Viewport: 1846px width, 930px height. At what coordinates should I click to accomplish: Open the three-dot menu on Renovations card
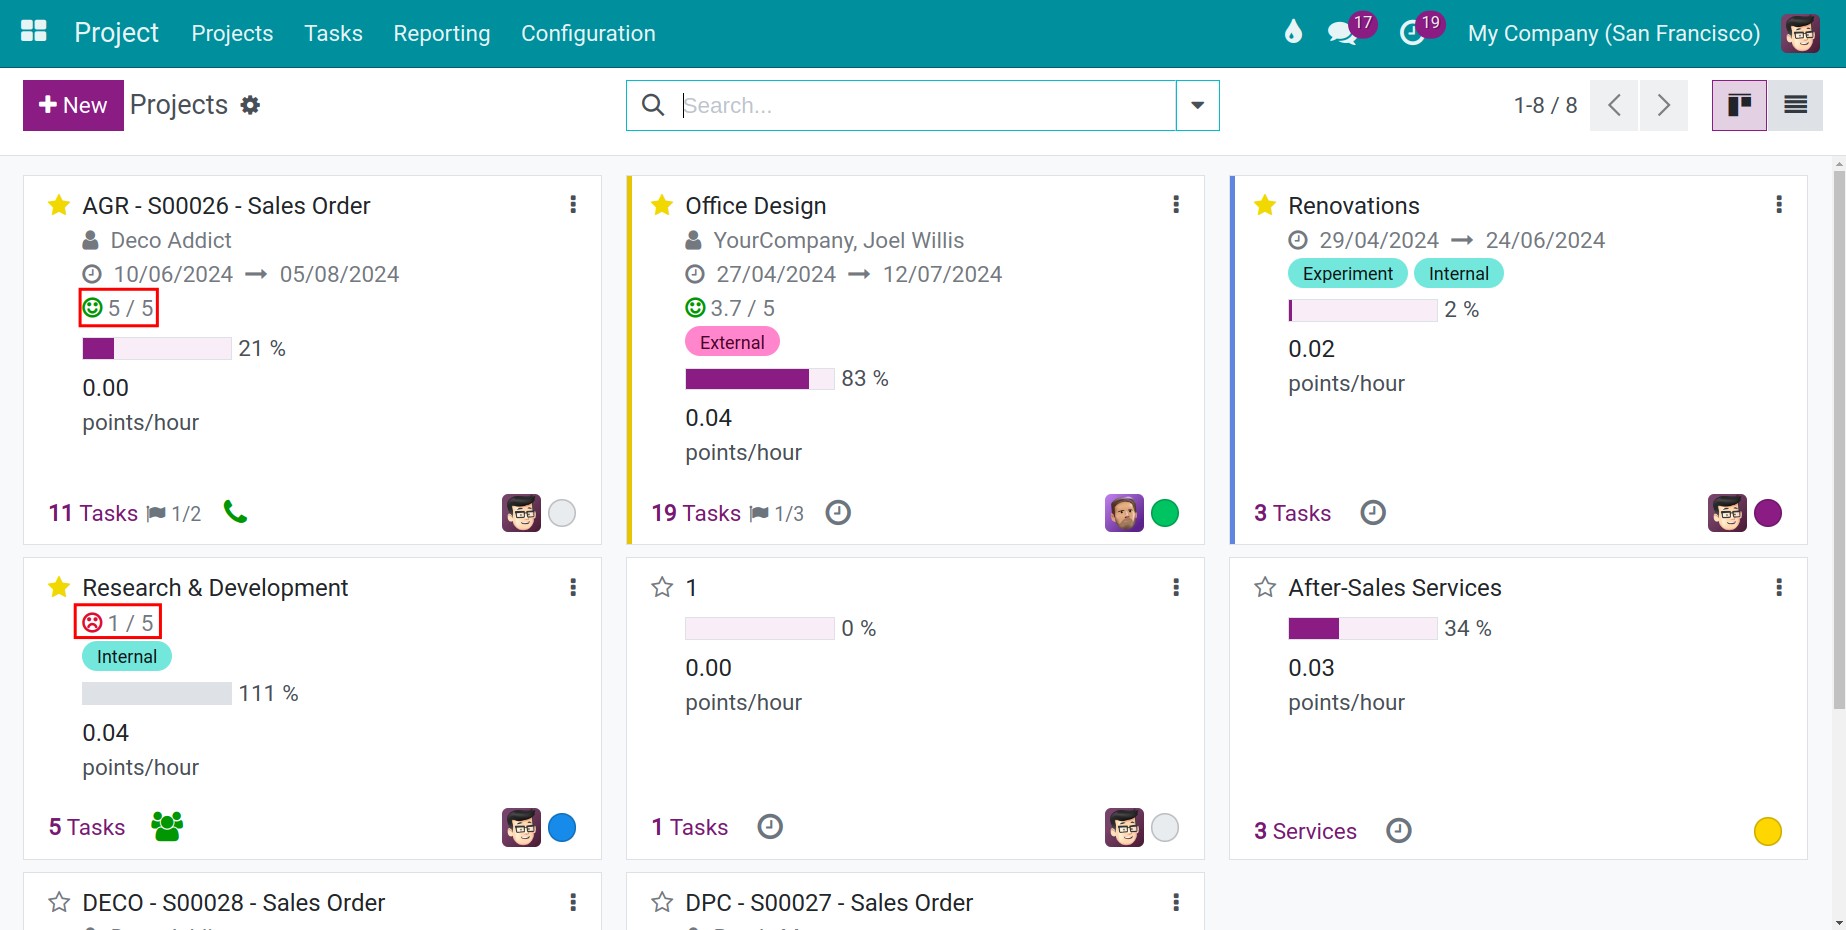coord(1779,204)
